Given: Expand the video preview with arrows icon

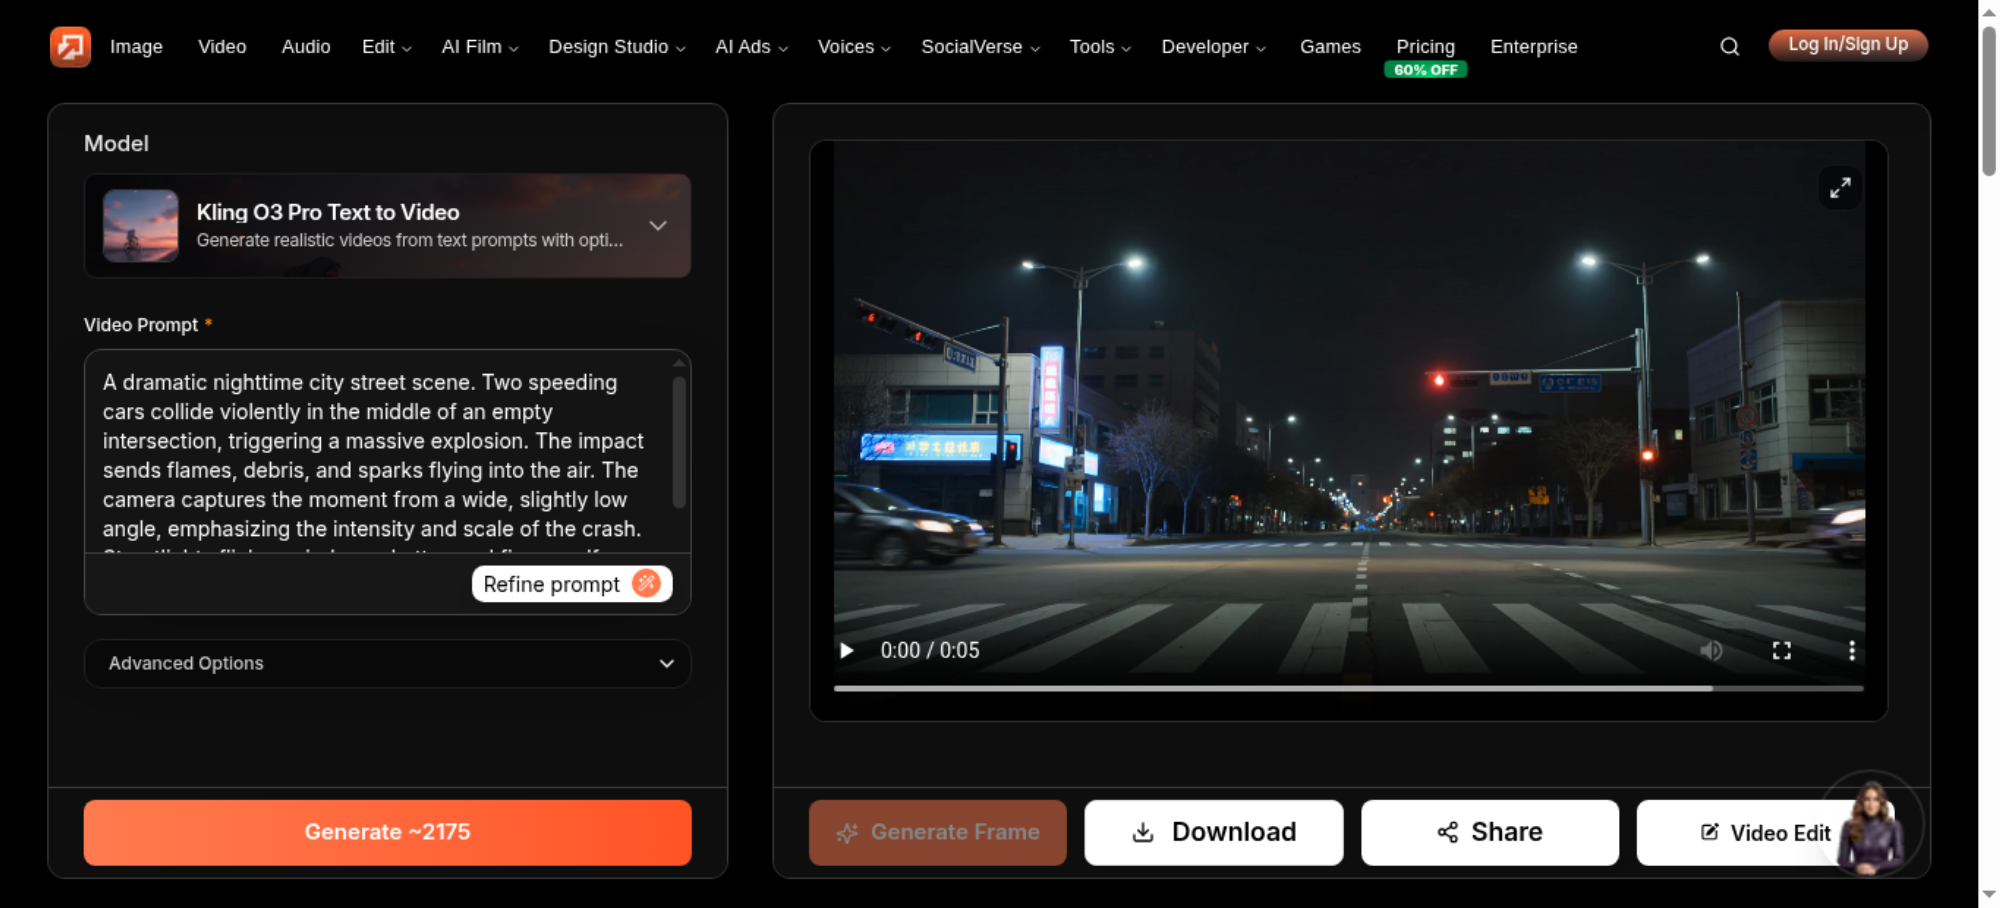Looking at the screenshot, I should [x=1840, y=188].
